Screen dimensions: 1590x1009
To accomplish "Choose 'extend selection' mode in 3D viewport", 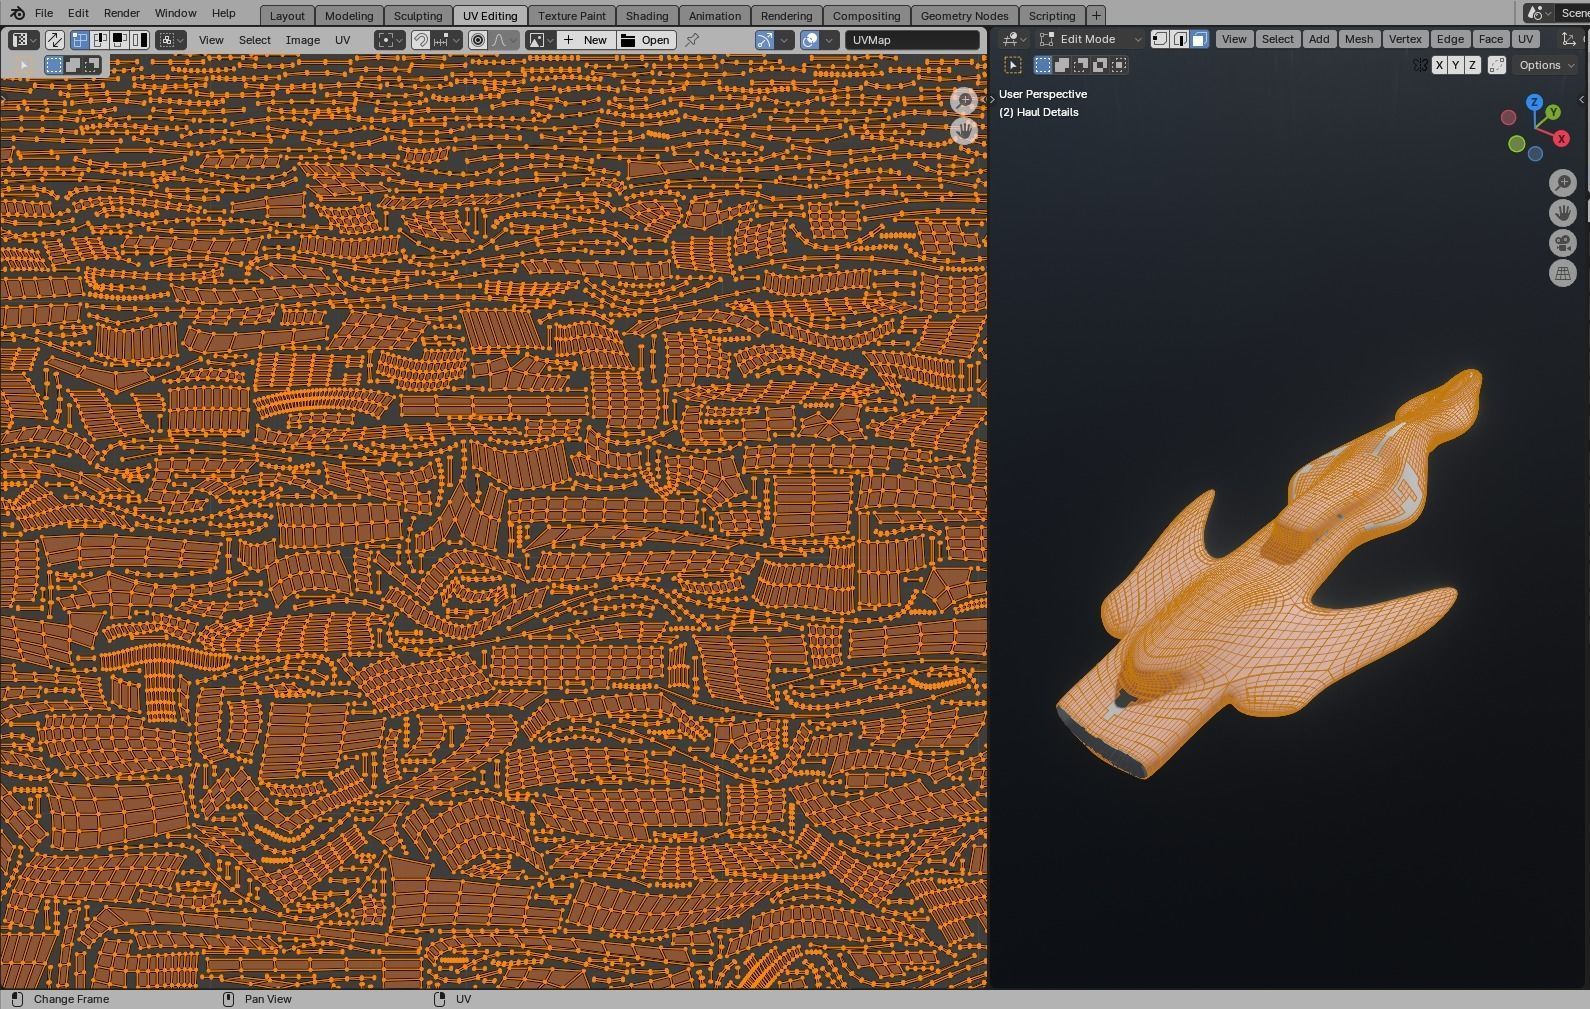I will pos(1062,65).
